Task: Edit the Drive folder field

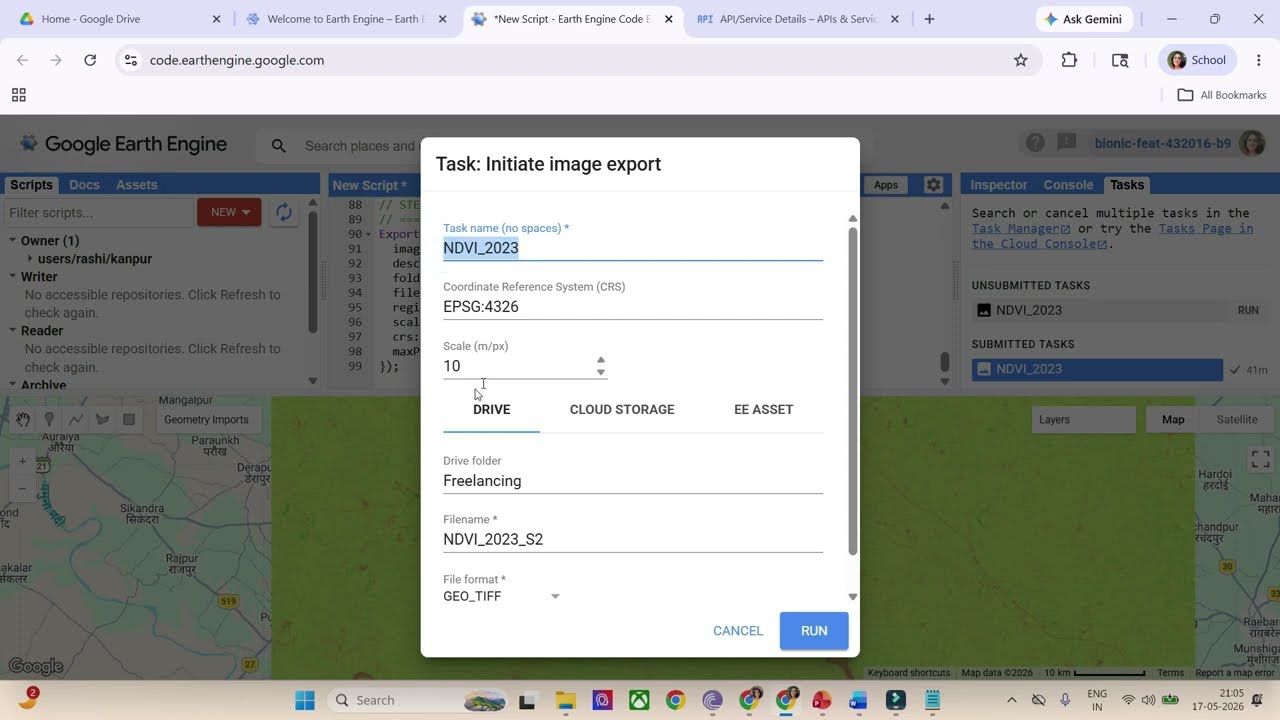Action: (x=633, y=481)
